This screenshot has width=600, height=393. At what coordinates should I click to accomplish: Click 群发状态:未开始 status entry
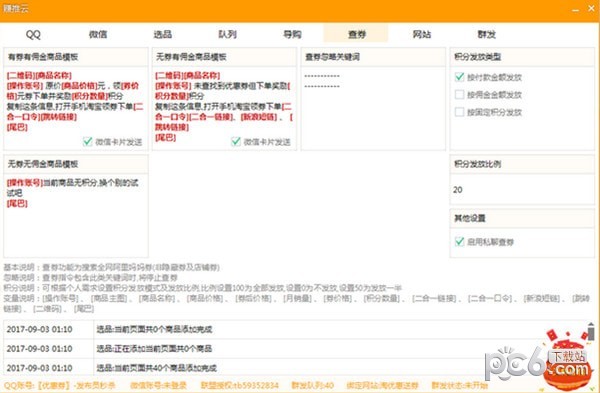coord(460,385)
